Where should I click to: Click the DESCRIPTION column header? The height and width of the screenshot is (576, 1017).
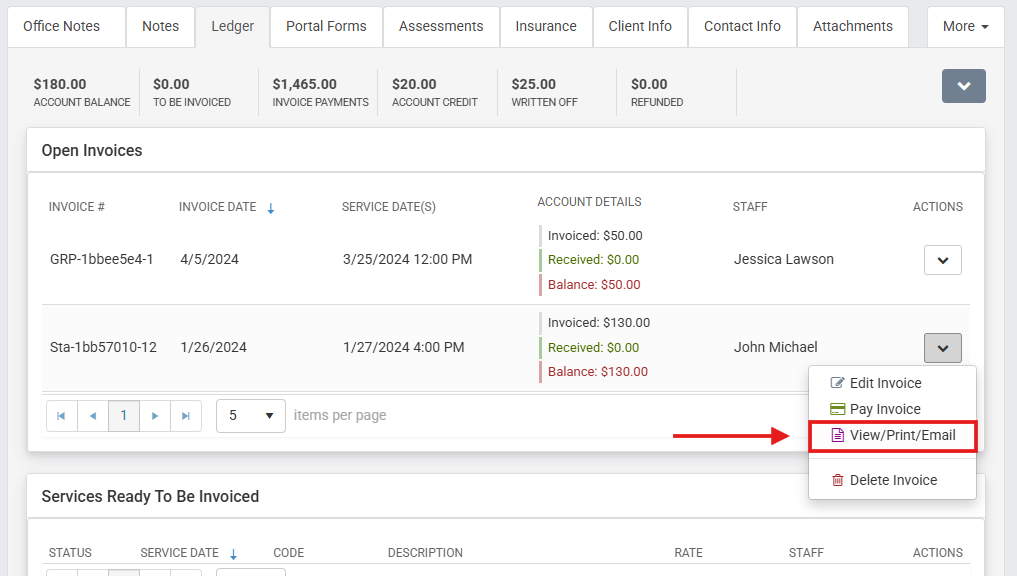click(425, 553)
